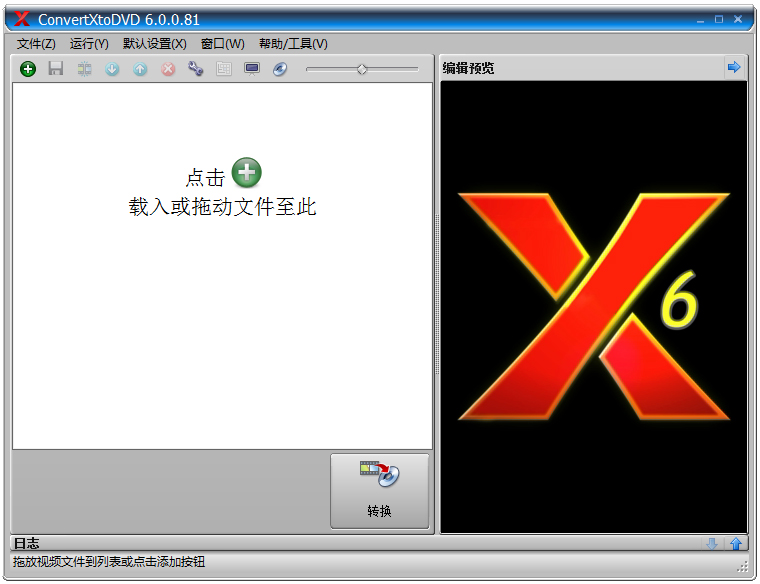Viewport: 760px width, 584px height.
Task: Click the ConvertXtoDVD red X title icon
Action: (22, 19)
